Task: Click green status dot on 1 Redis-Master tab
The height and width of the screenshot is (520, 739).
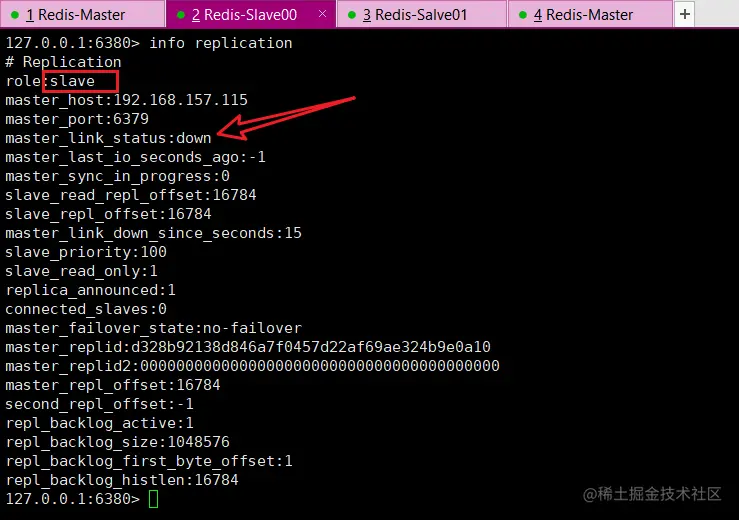Action: coord(15,15)
